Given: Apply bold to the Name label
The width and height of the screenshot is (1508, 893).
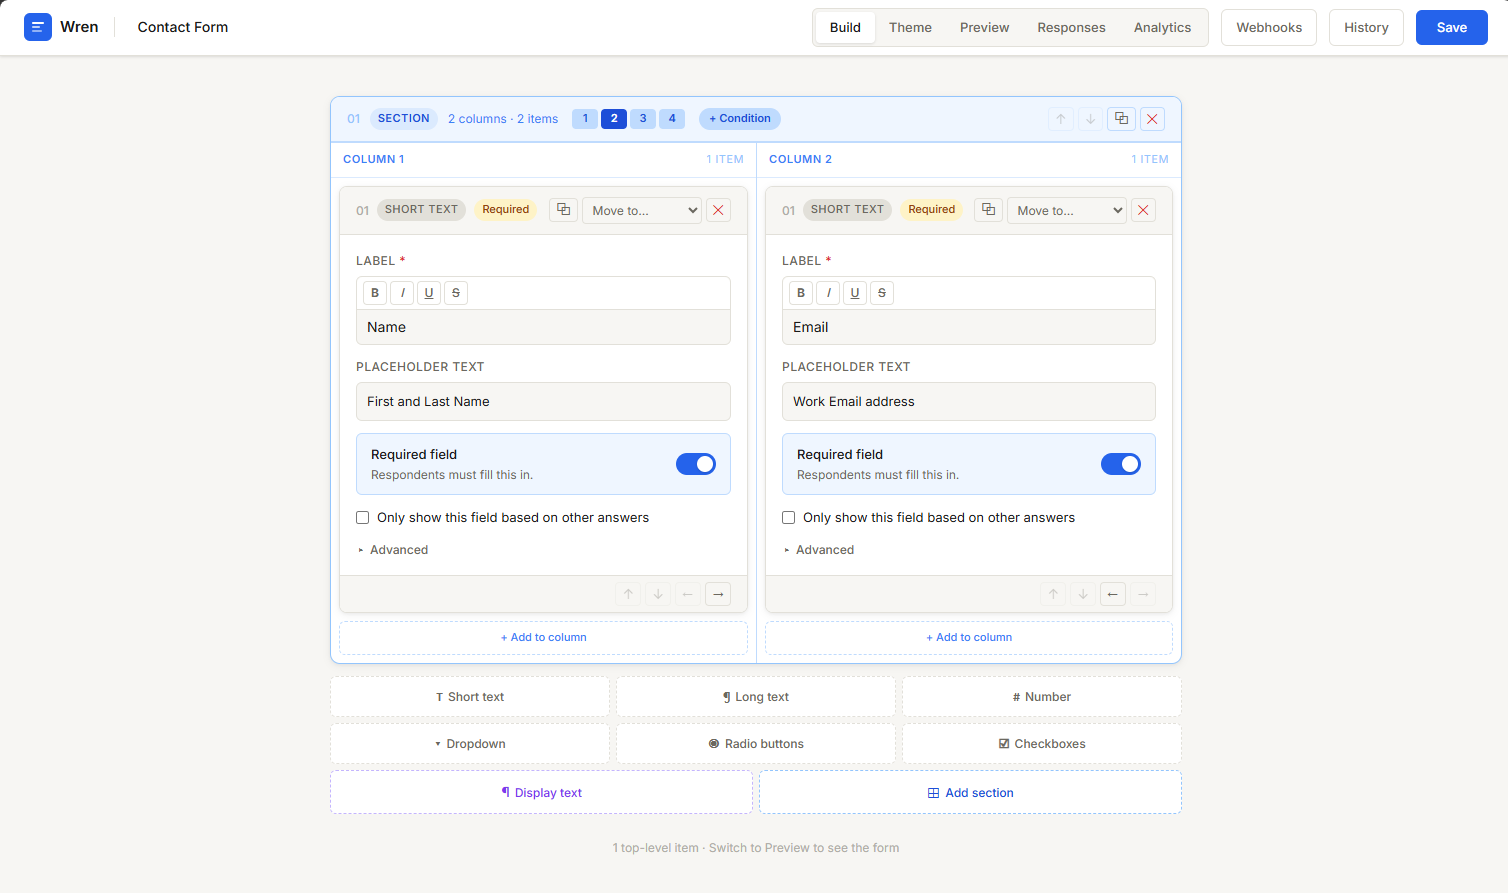Looking at the screenshot, I should (x=375, y=293).
